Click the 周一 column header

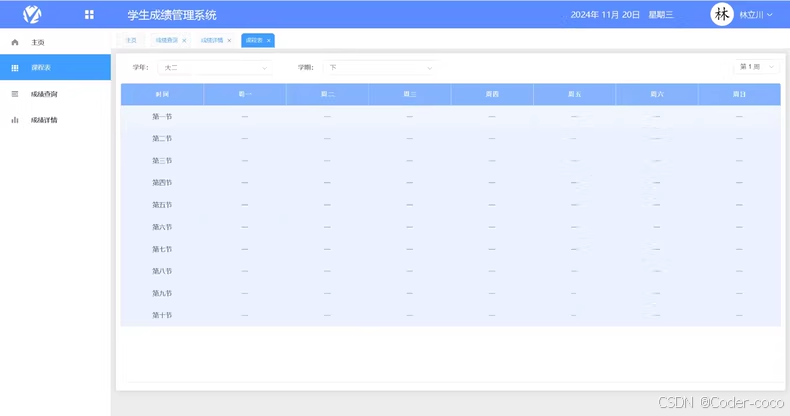(x=245, y=94)
